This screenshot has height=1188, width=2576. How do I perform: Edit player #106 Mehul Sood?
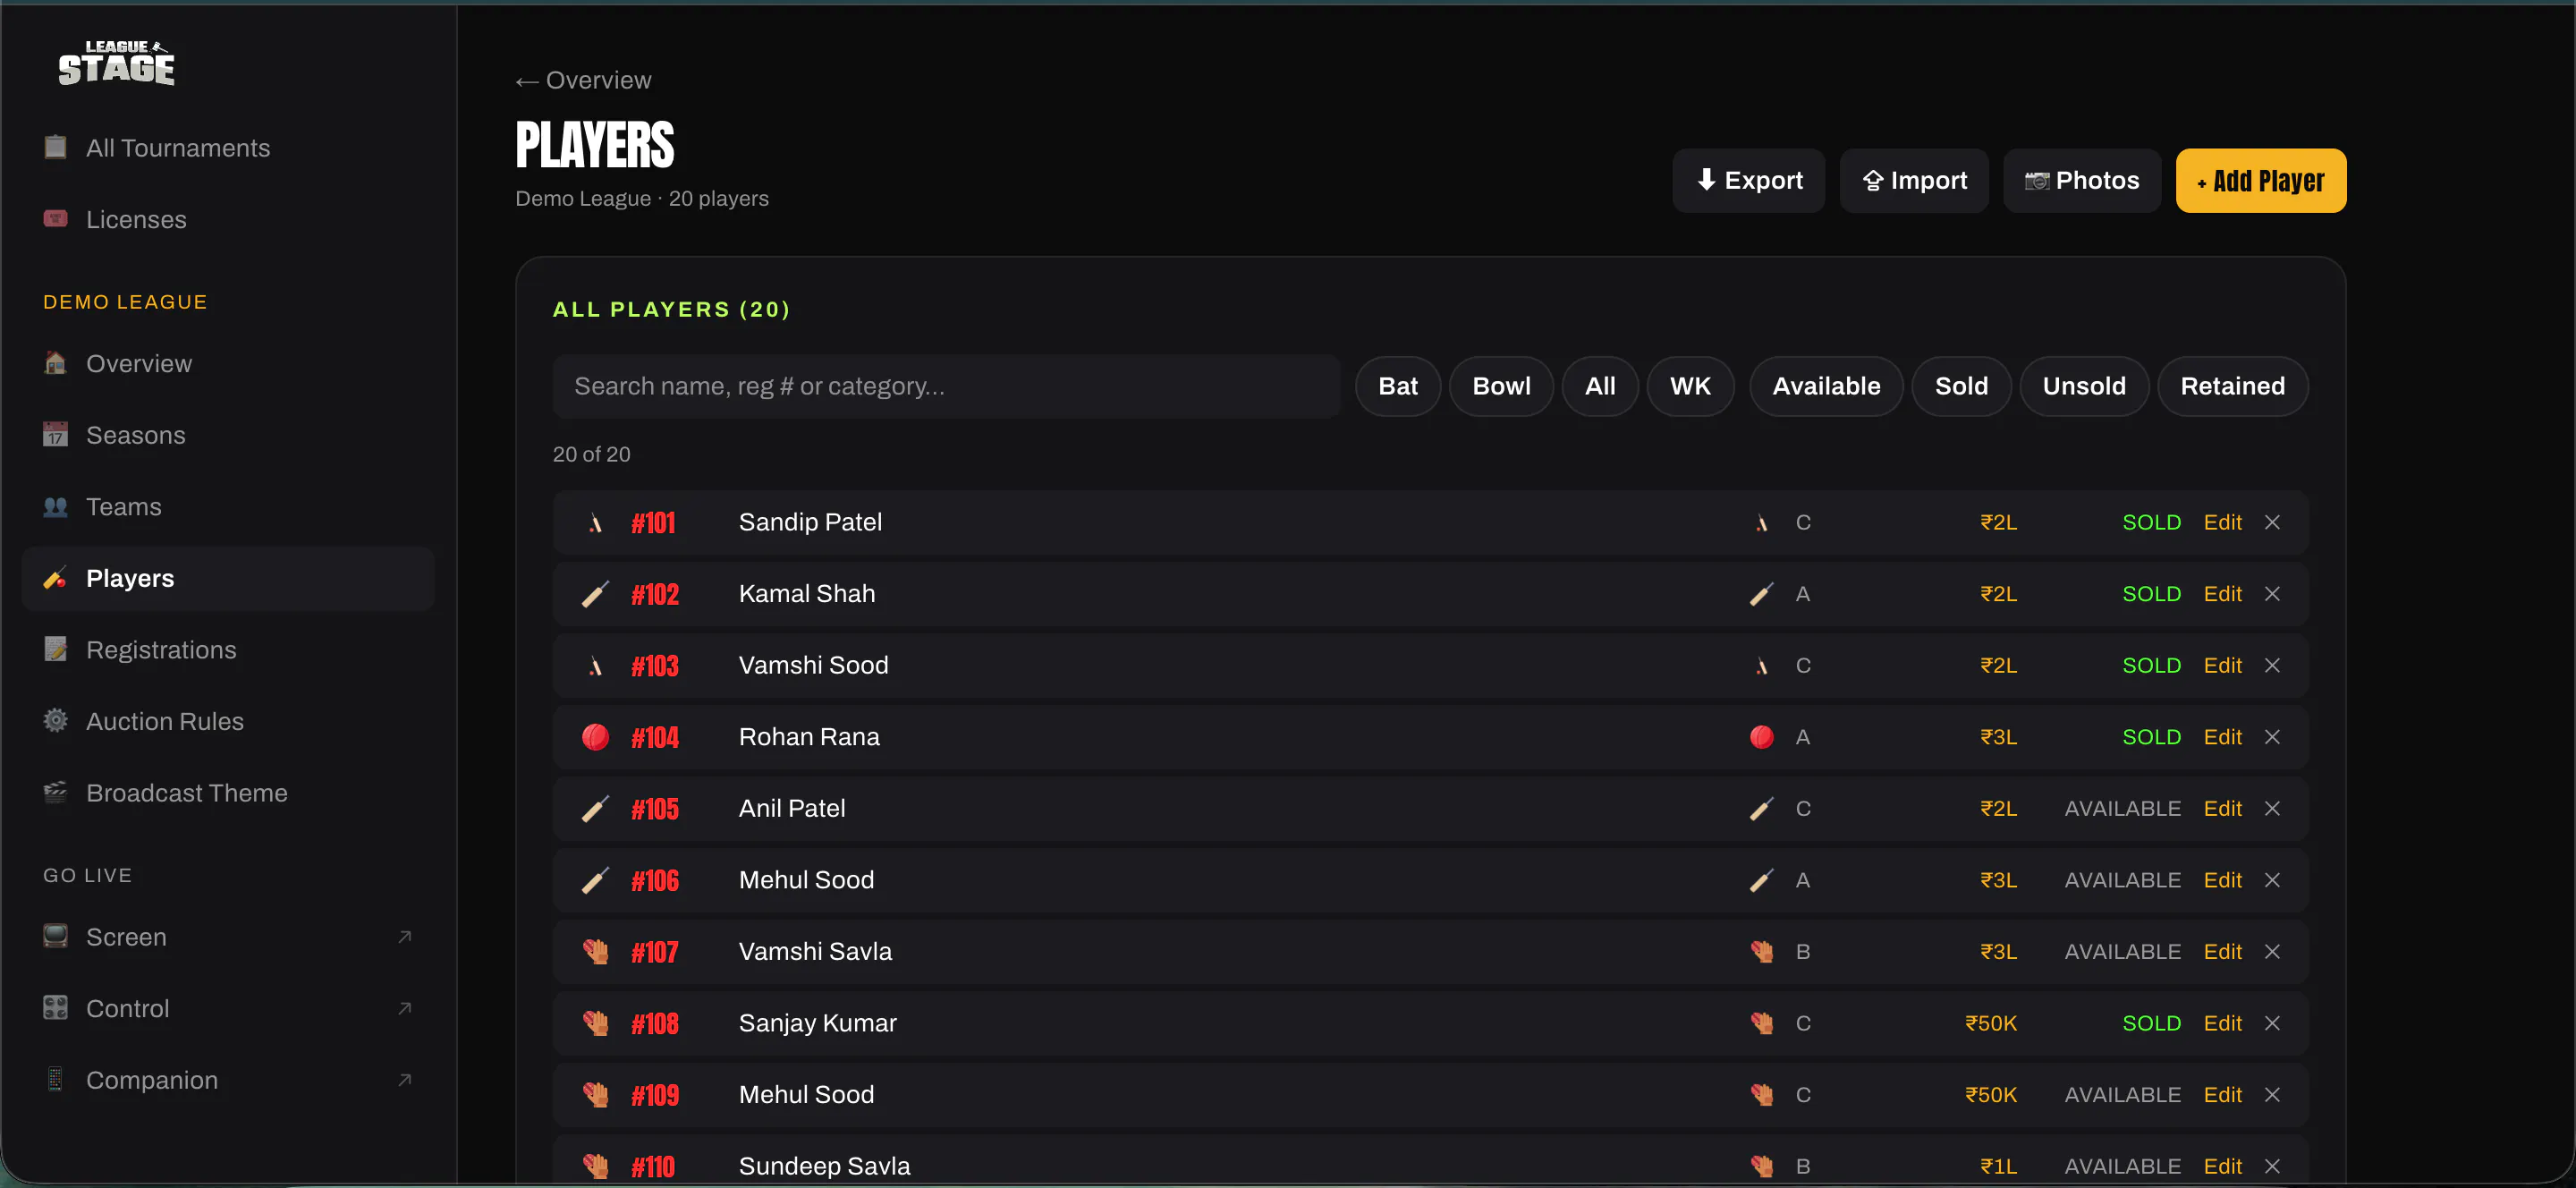(x=2222, y=880)
